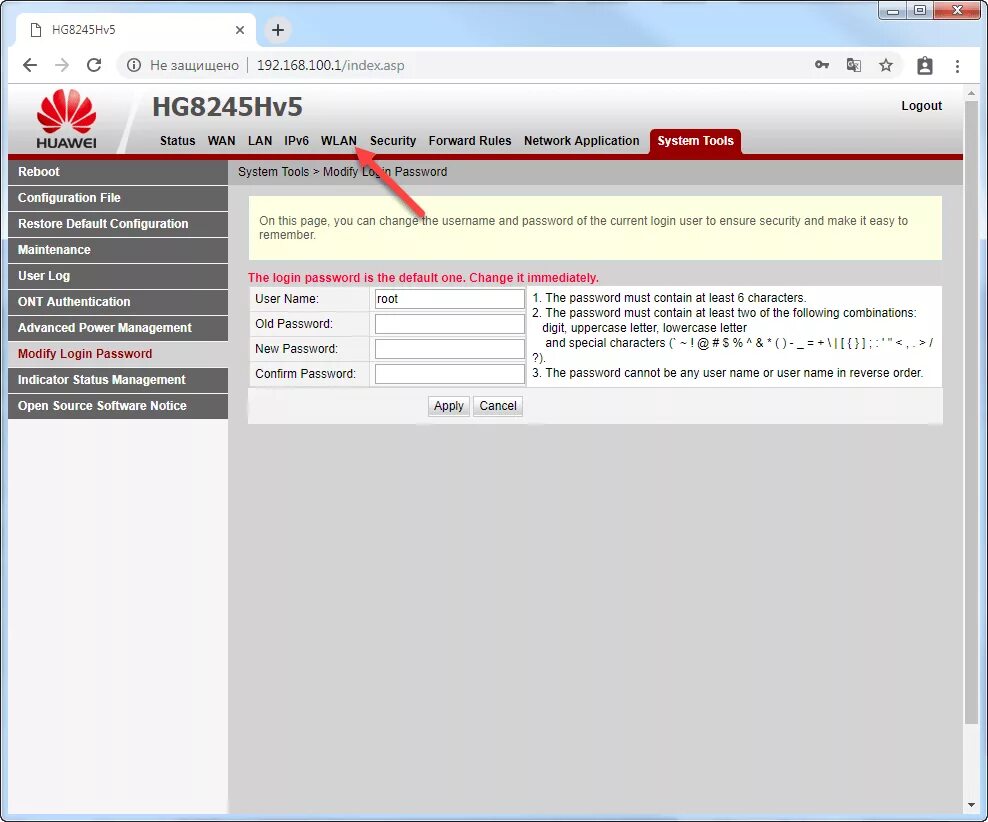Open the Network Application tab

pos(582,140)
